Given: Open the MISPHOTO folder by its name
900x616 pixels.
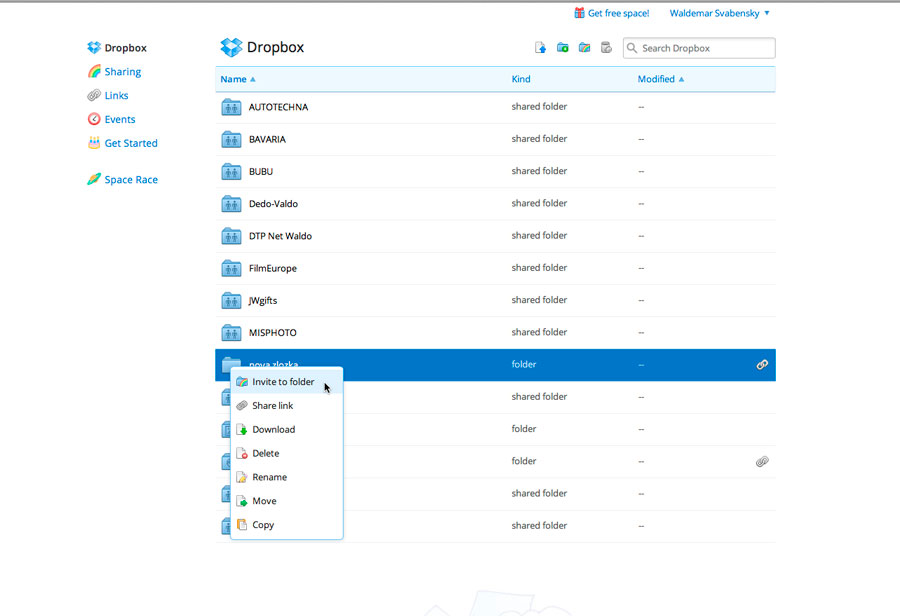Looking at the screenshot, I should tap(273, 332).
